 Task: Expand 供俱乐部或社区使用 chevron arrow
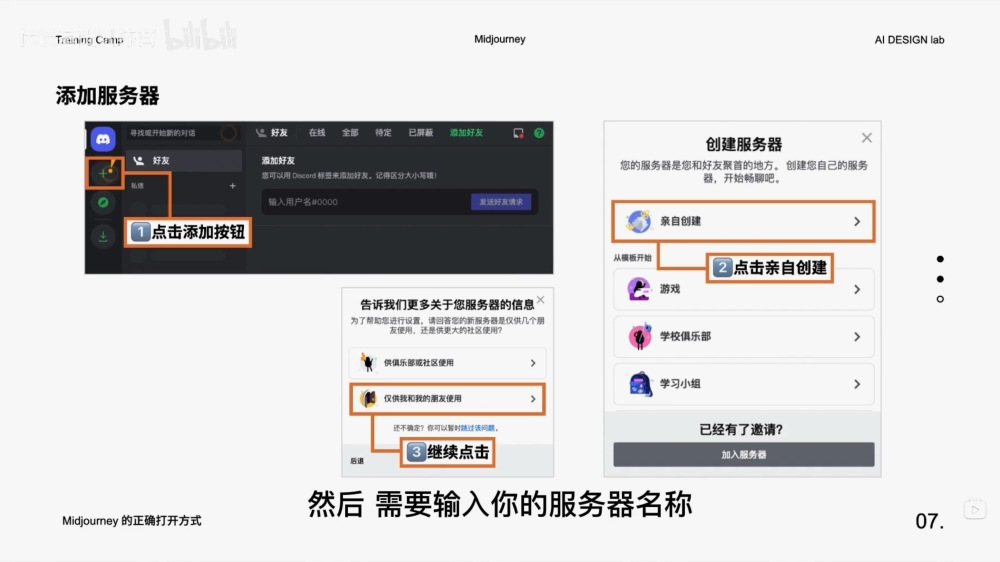point(533,363)
